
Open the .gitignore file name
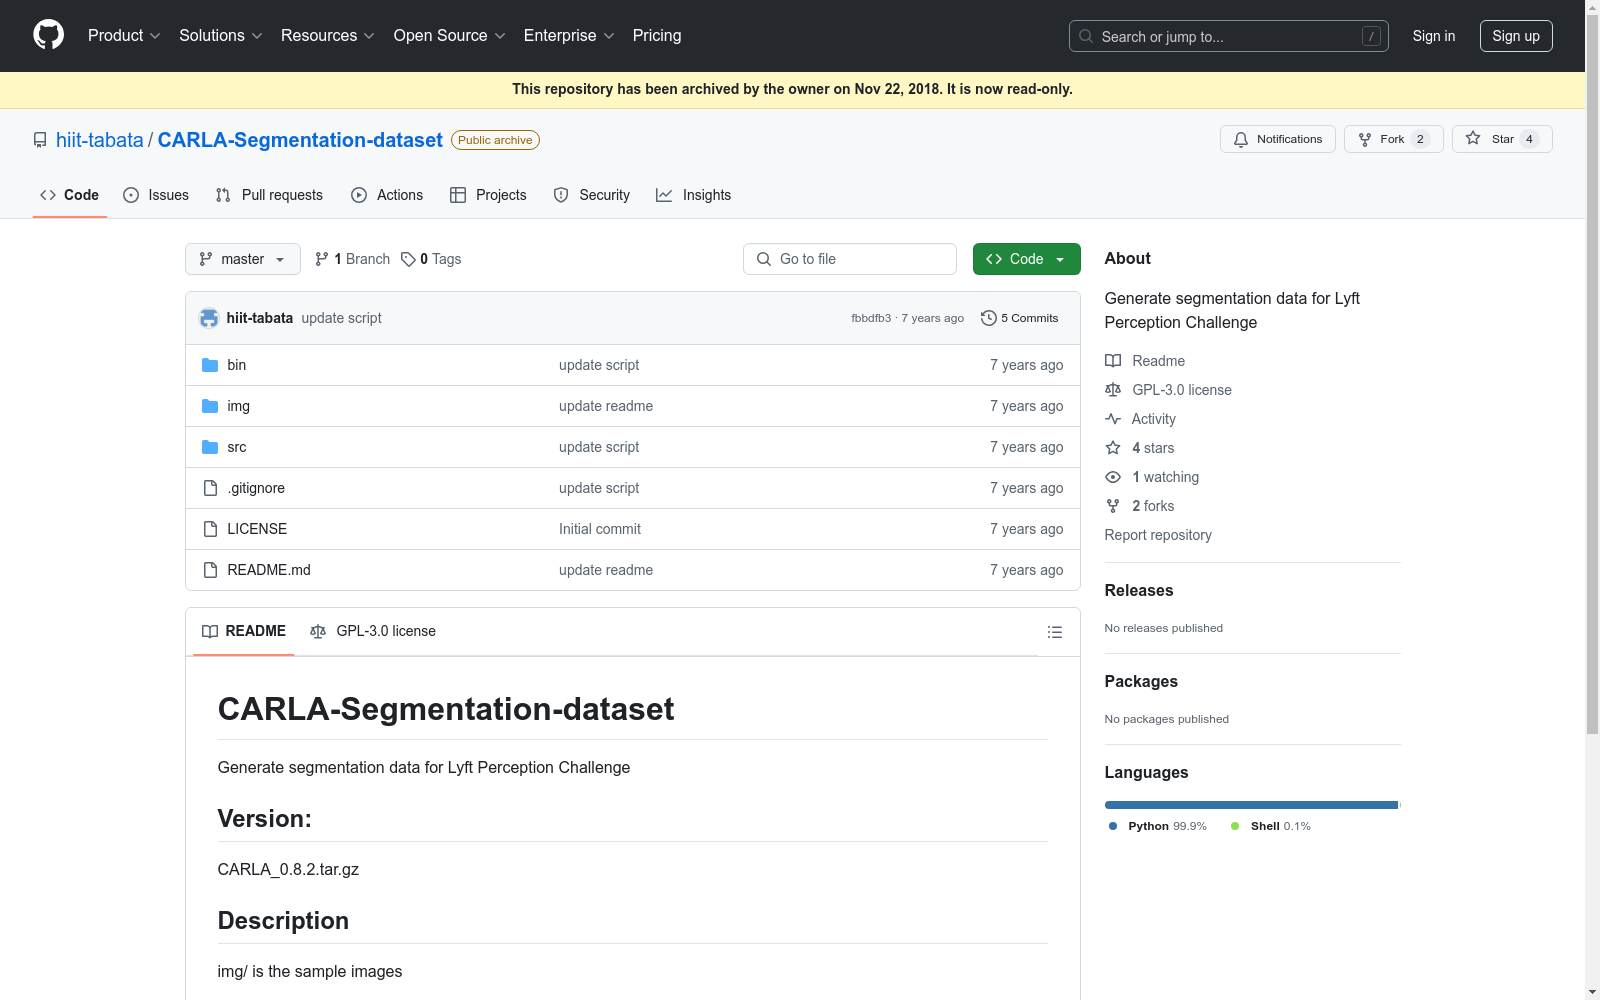pyautogui.click(x=256, y=488)
